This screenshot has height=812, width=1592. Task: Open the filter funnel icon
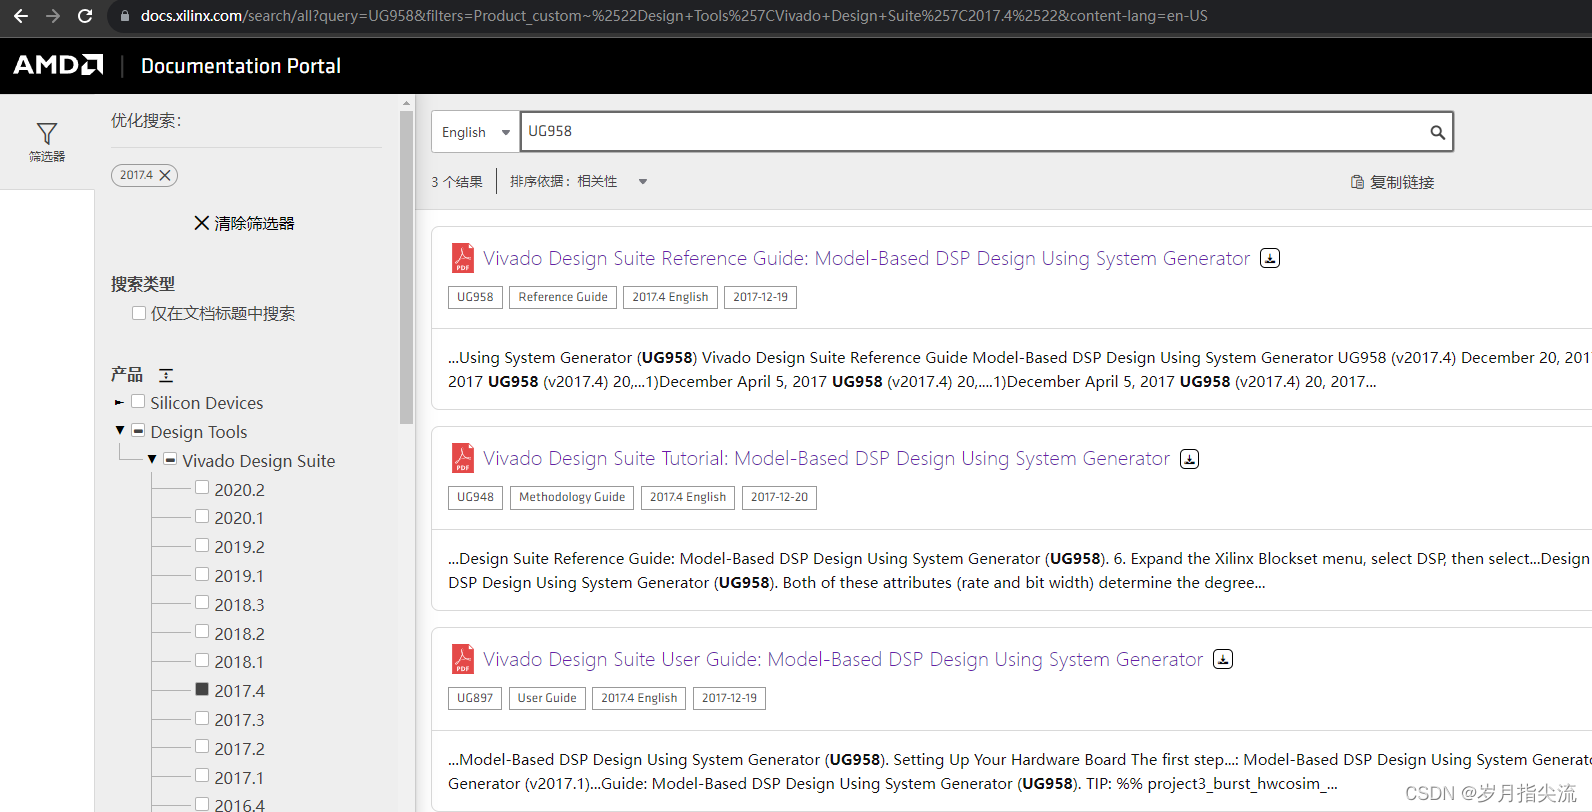(47, 133)
